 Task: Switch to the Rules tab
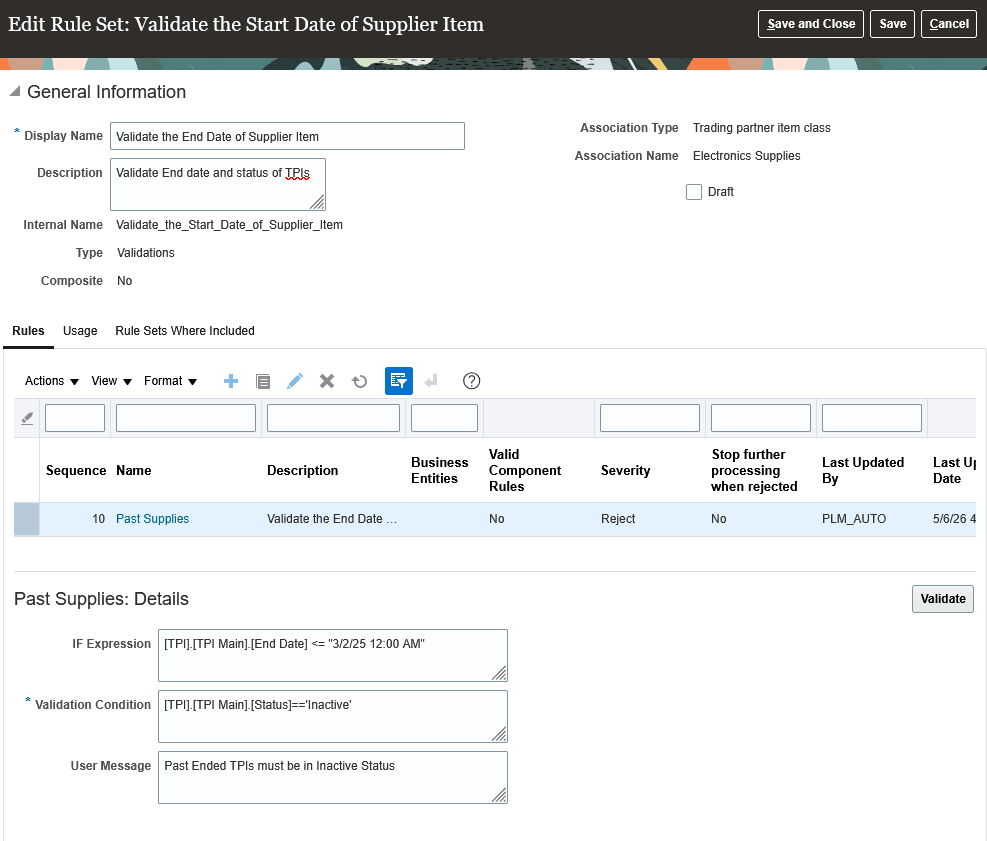(x=28, y=330)
